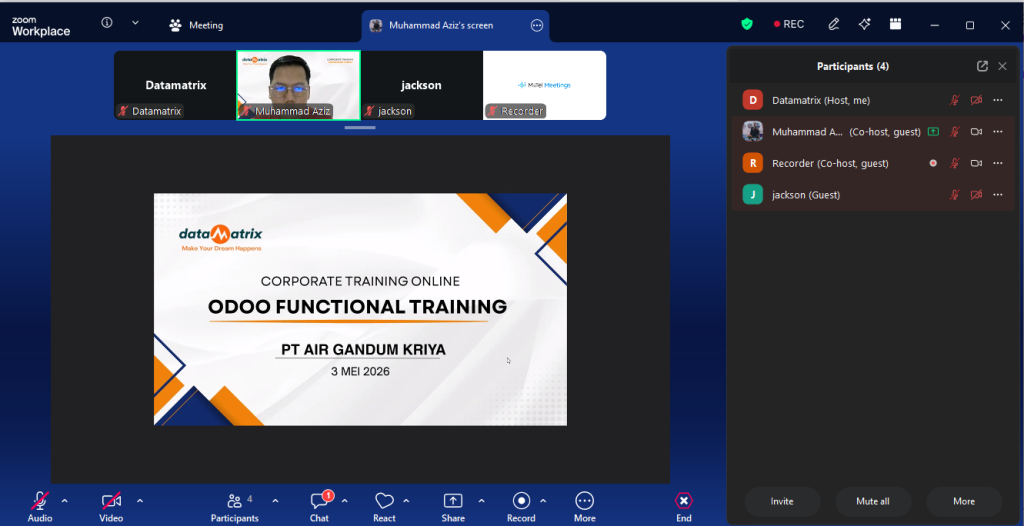
Task: Toggle Muhammad Aziz's microphone in list
Action: pyautogui.click(x=954, y=132)
